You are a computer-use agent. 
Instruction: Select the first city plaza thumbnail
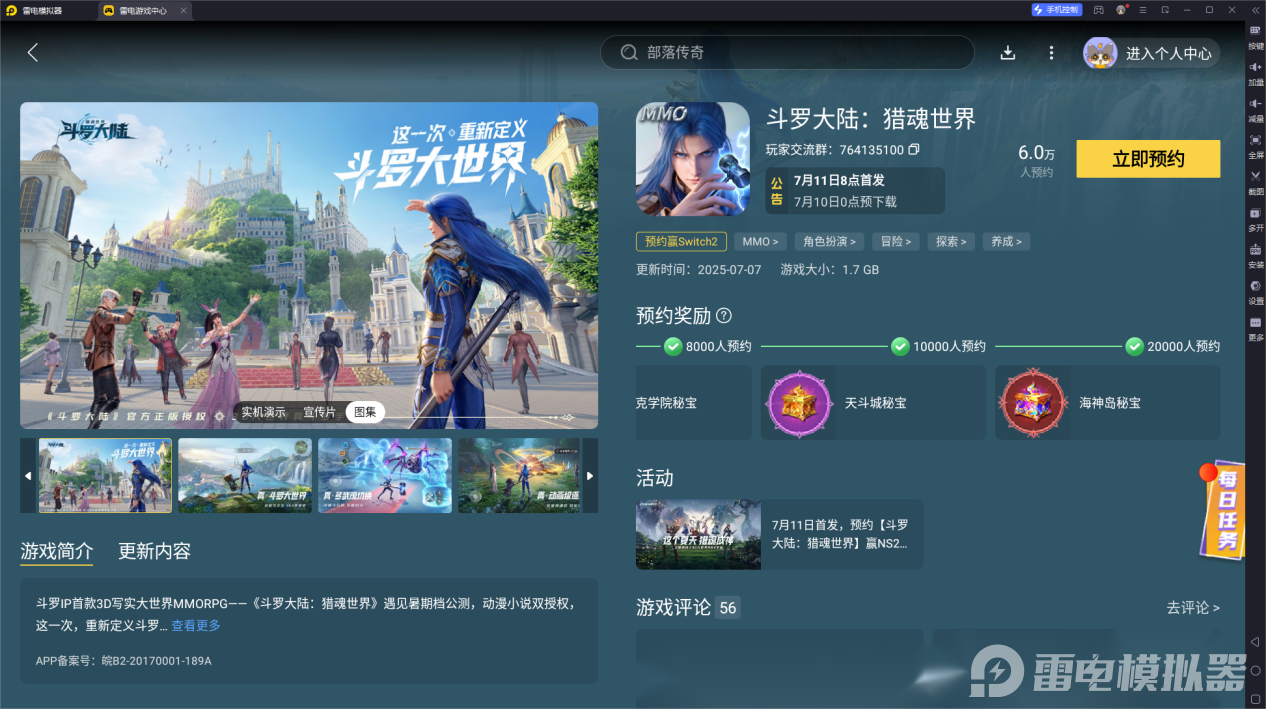pyautogui.click(x=105, y=476)
